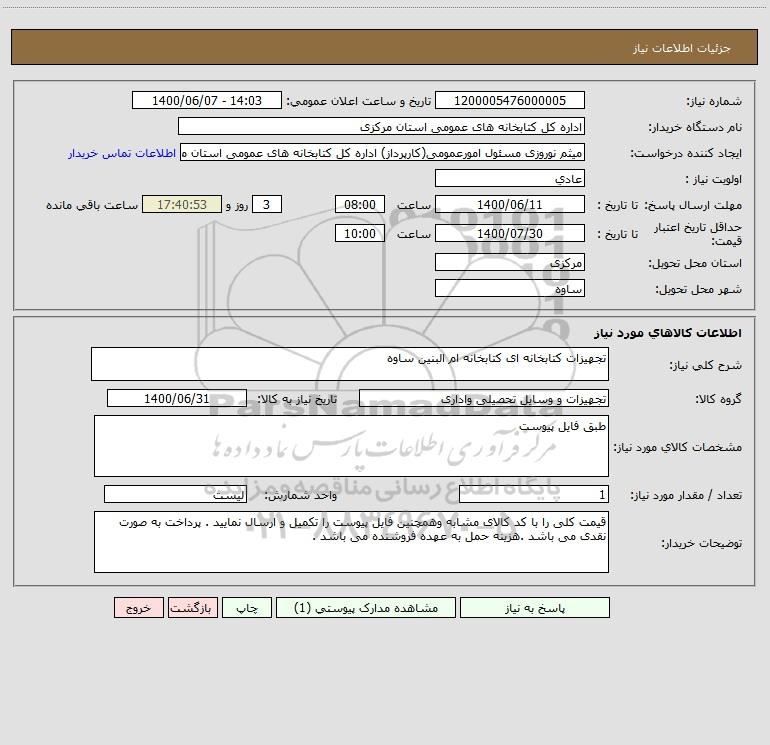Click the response time field 08:00
The width and height of the screenshot is (770, 745).
coord(359,204)
